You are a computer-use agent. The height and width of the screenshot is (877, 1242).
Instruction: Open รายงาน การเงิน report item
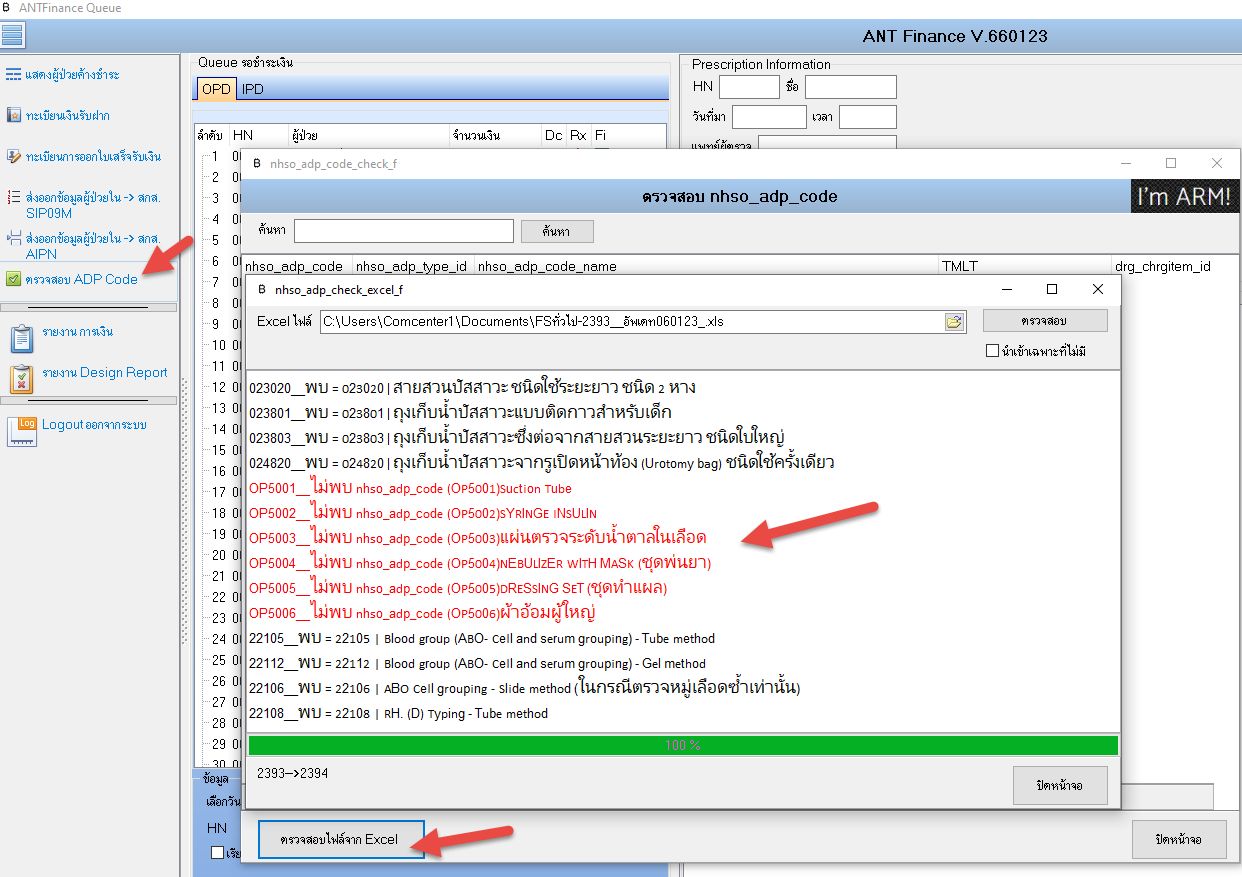[x=62, y=337]
